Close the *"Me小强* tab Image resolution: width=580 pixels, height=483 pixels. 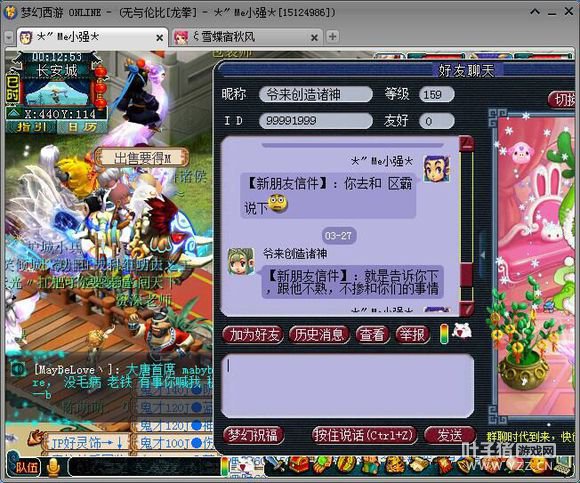pyautogui.click(x=159, y=38)
